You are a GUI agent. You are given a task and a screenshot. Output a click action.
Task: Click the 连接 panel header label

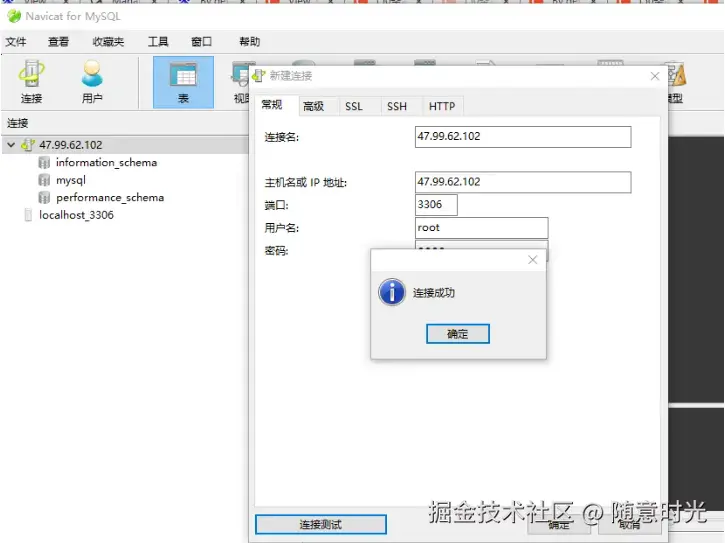coord(18,123)
